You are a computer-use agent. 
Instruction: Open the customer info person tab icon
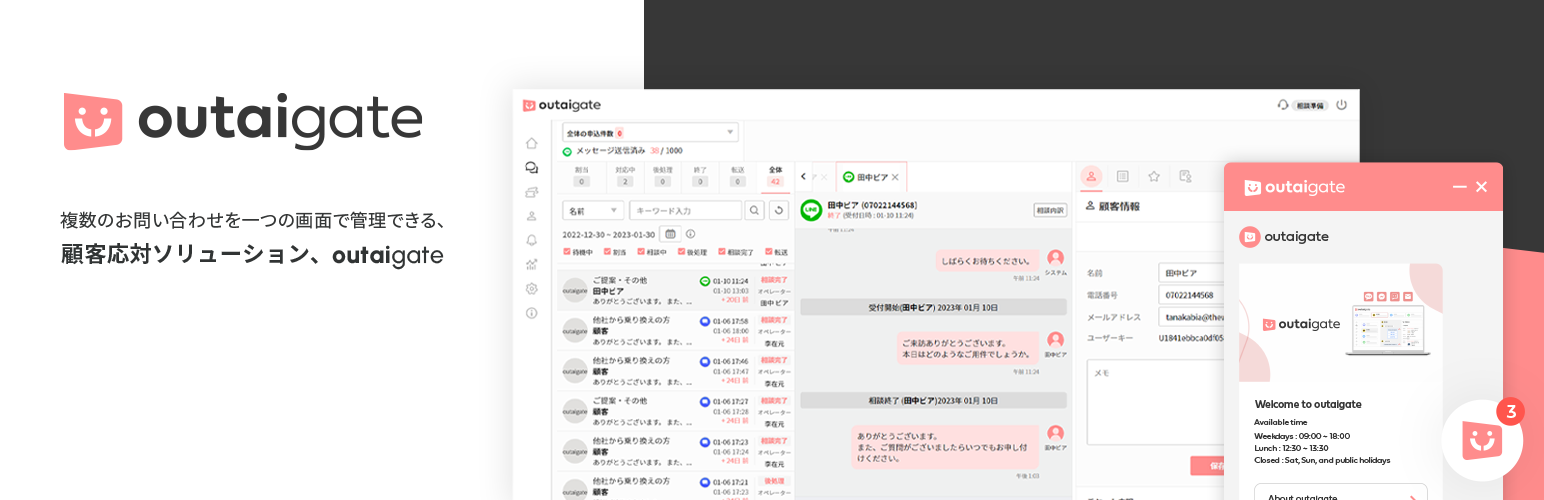pyautogui.click(x=1091, y=176)
